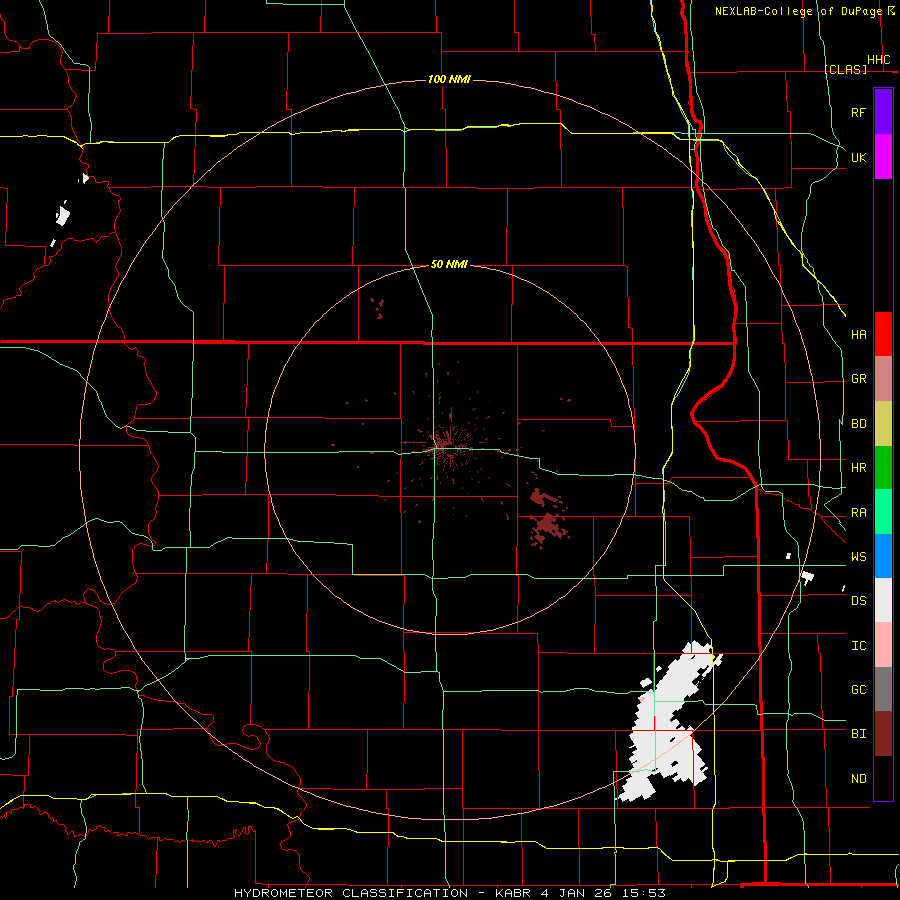This screenshot has width=900, height=900.
Task: Click the blue WS legend swatch
Action: point(883,556)
